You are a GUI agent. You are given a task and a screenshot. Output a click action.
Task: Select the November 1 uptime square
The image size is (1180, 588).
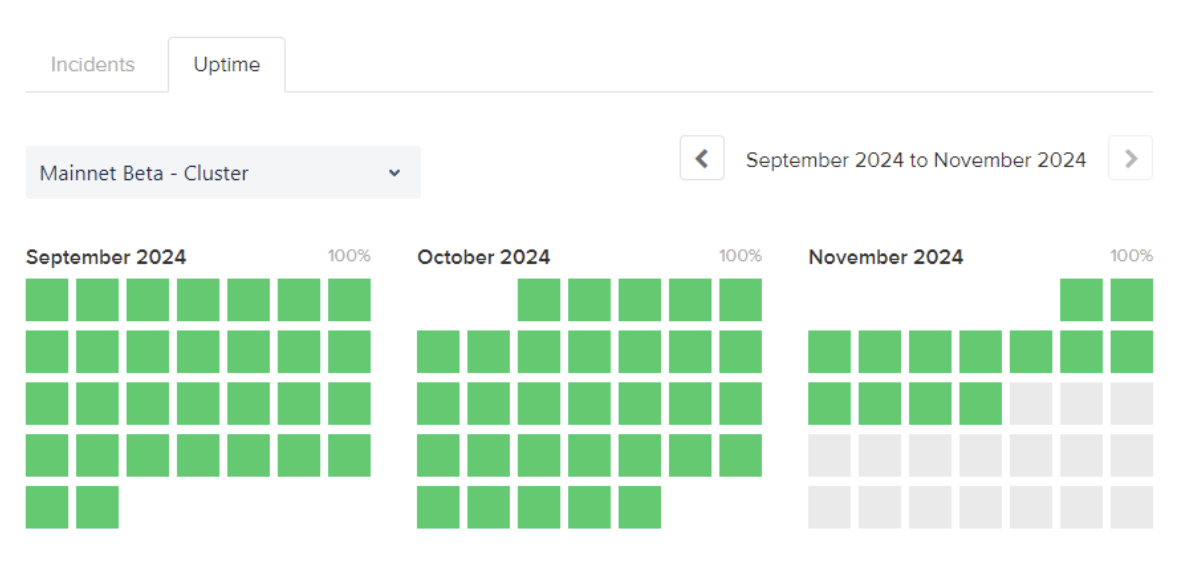click(1081, 300)
